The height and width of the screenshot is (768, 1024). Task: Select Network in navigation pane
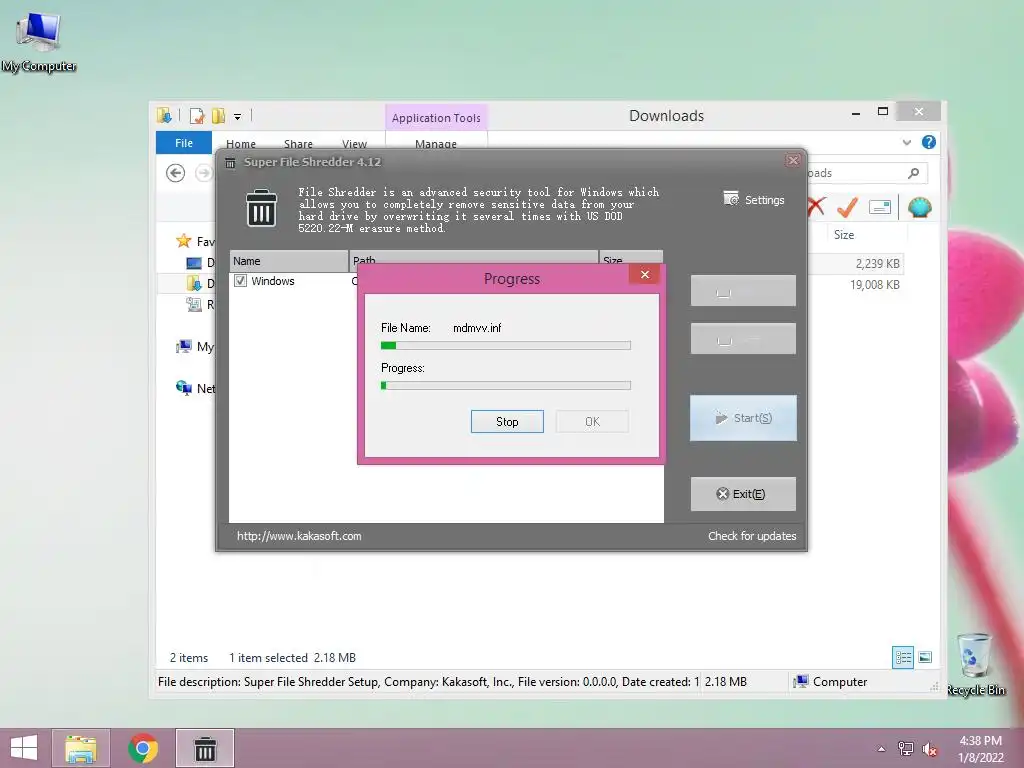pyautogui.click(x=196, y=389)
